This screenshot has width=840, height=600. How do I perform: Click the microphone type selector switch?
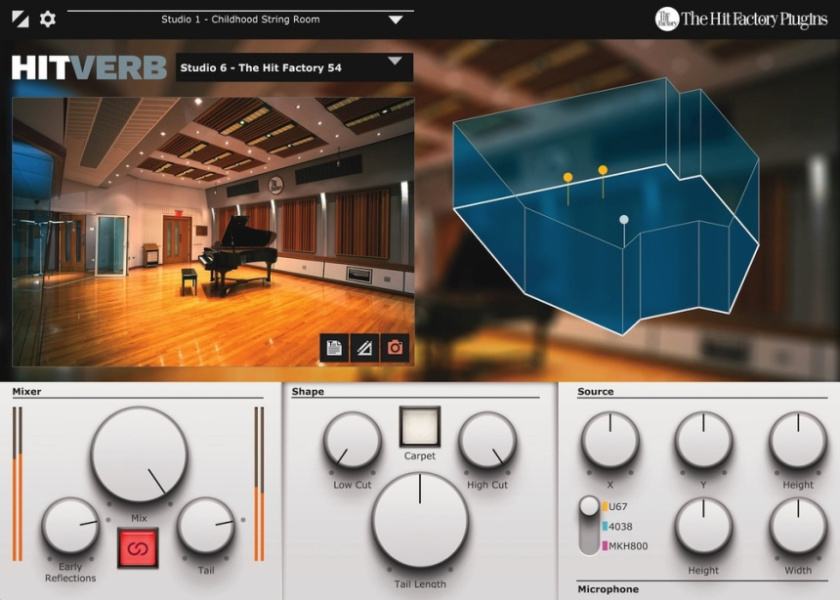point(589,526)
